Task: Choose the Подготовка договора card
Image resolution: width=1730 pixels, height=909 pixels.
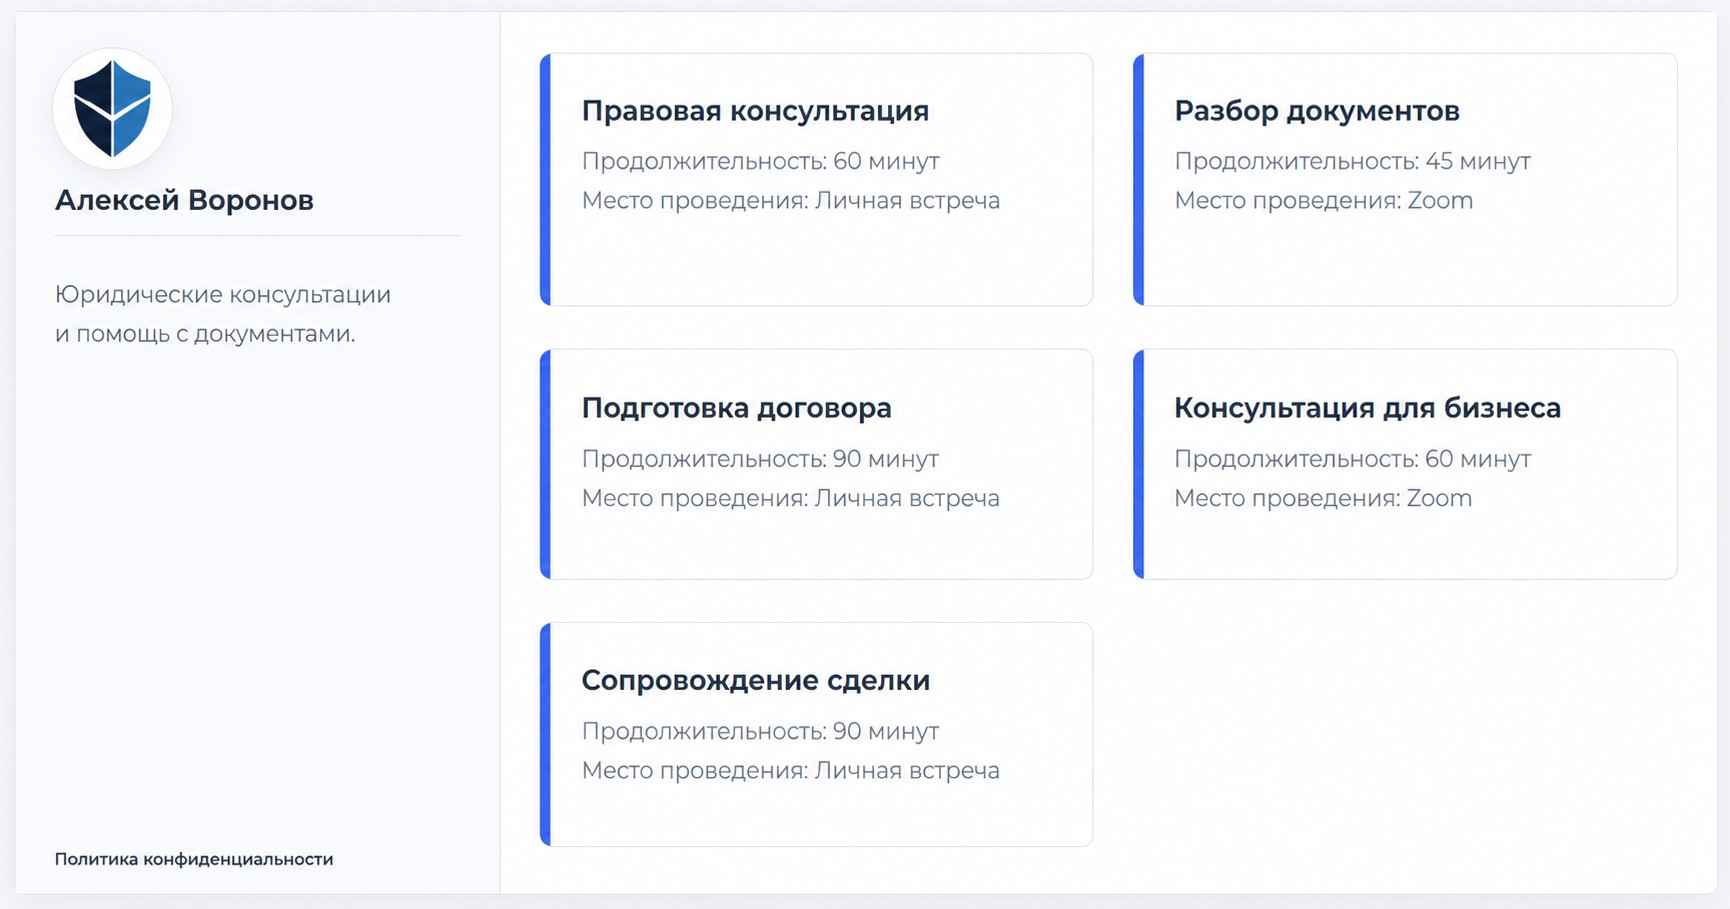Action: (816, 464)
